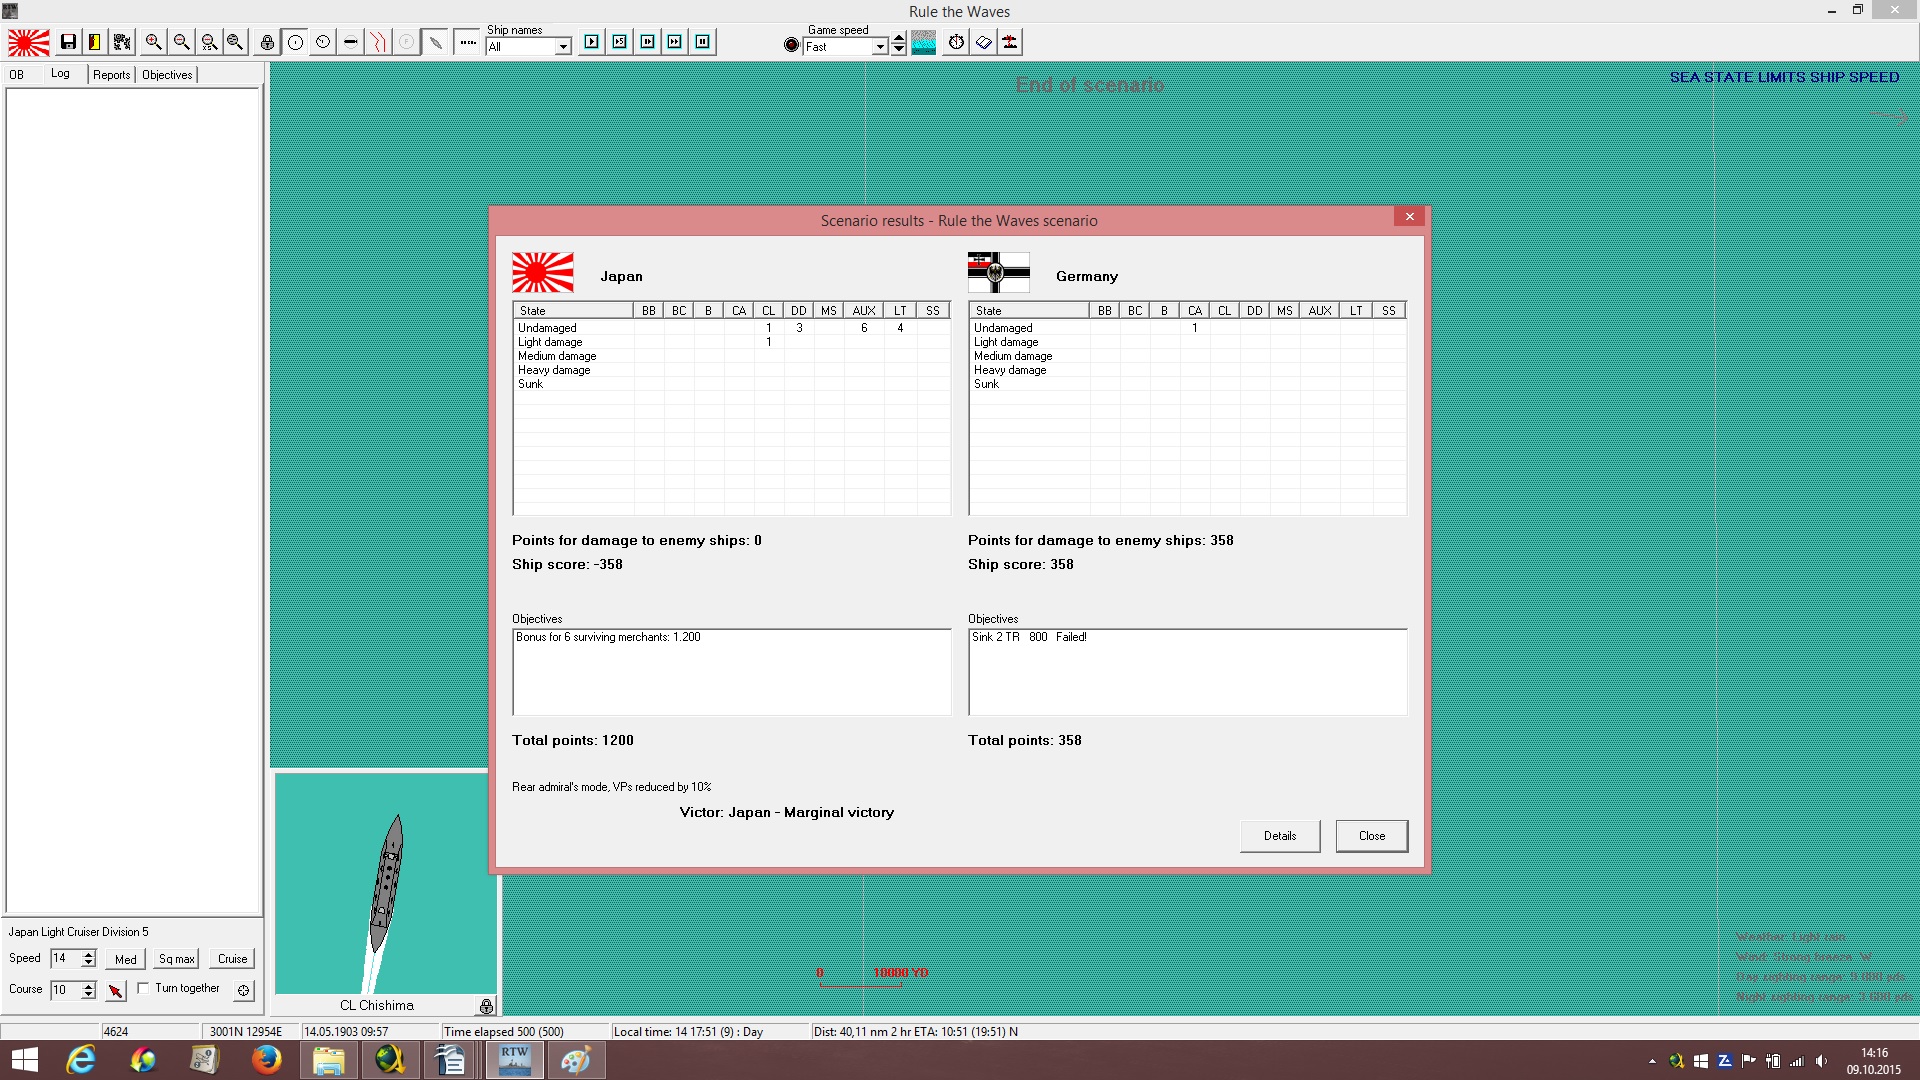Click the first play-turn button
Viewport: 1920px width, 1080px height.
tap(592, 42)
